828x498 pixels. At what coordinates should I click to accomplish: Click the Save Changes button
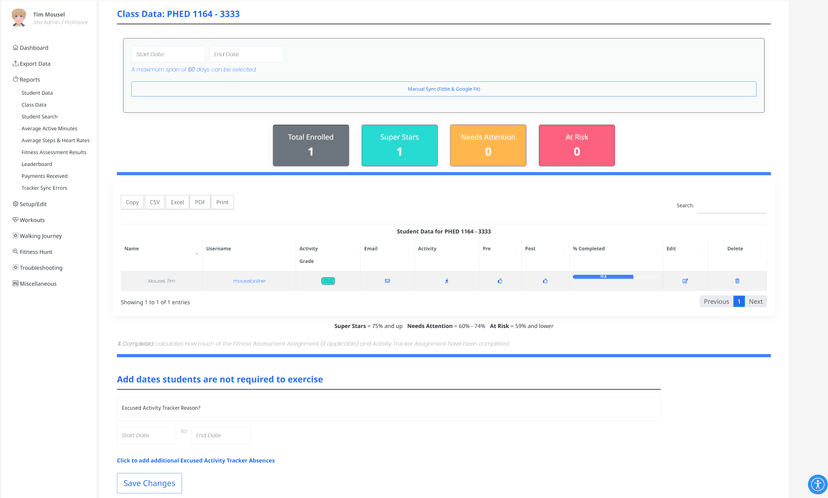point(149,483)
